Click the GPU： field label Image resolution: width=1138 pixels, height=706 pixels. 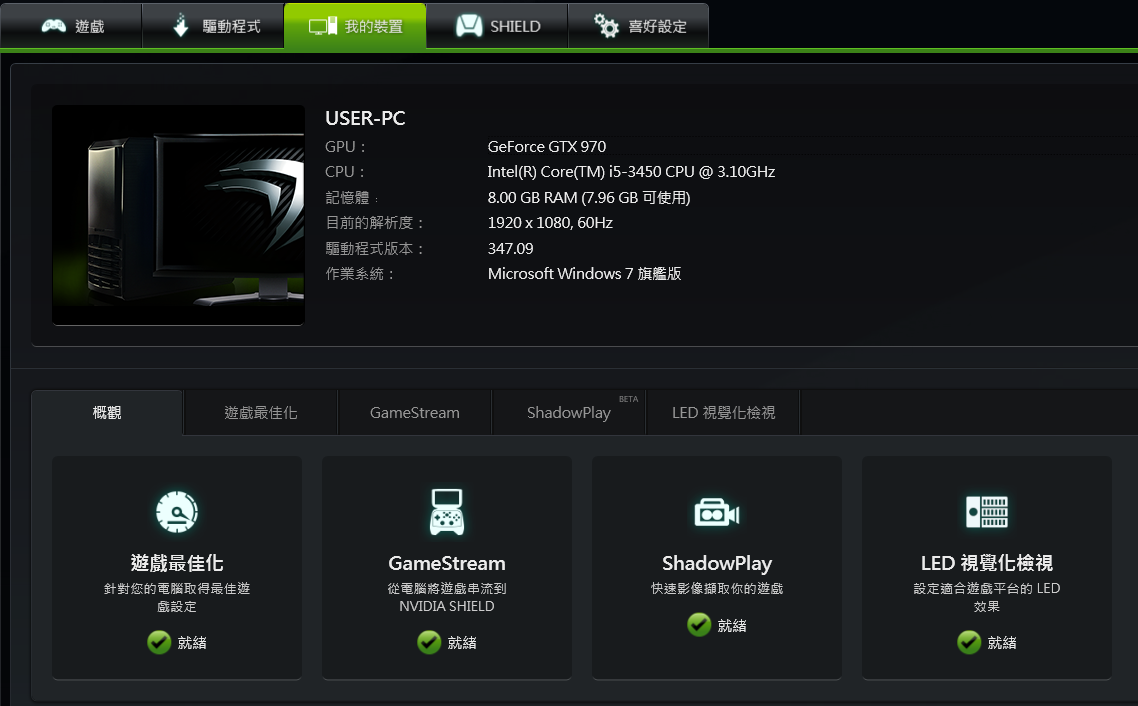(345, 147)
